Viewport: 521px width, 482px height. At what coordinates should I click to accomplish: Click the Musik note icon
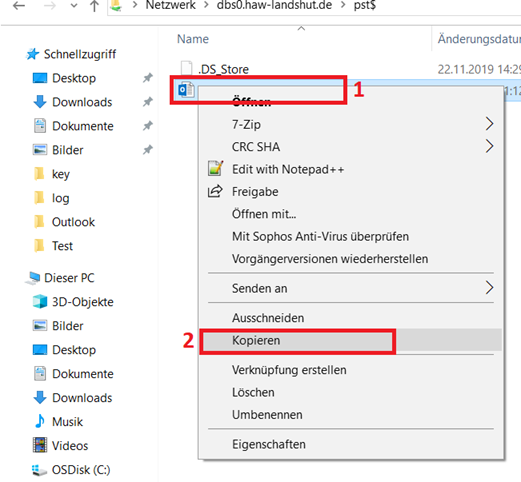coord(40,421)
